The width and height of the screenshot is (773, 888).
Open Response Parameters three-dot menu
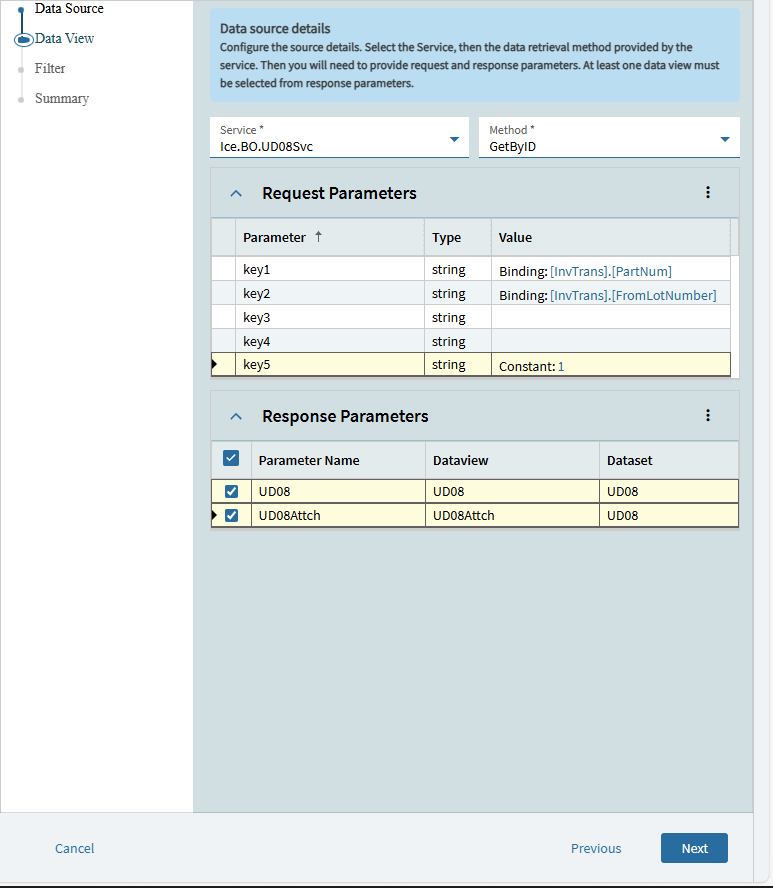[x=708, y=416]
